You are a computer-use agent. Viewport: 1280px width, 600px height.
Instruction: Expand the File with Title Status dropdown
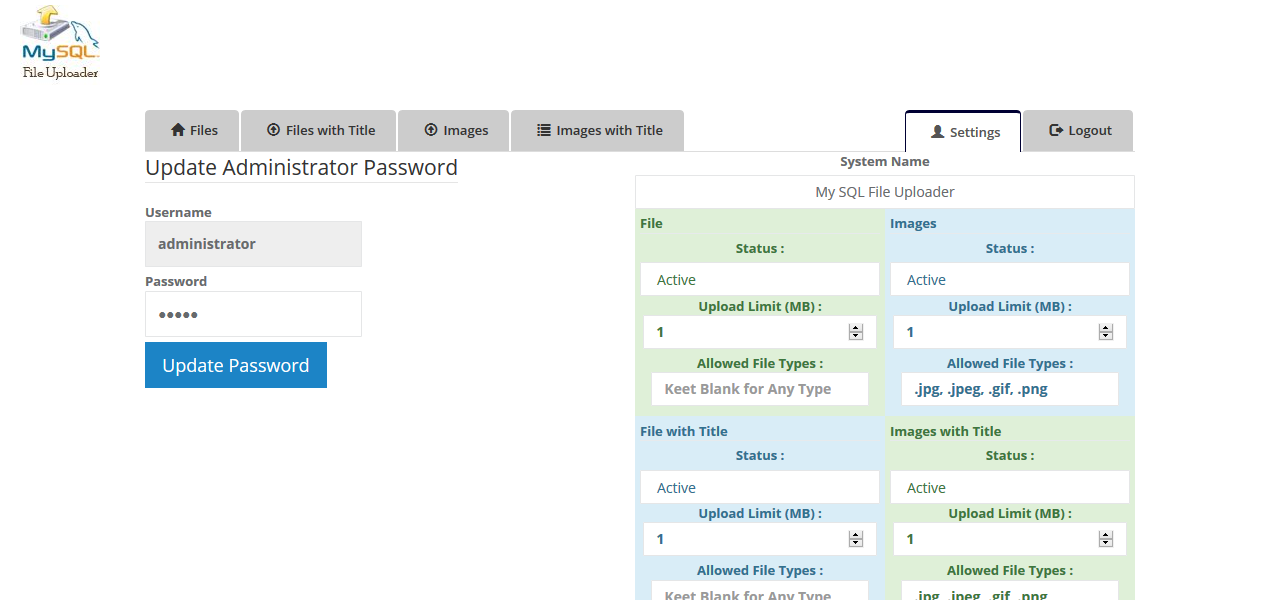click(x=760, y=487)
